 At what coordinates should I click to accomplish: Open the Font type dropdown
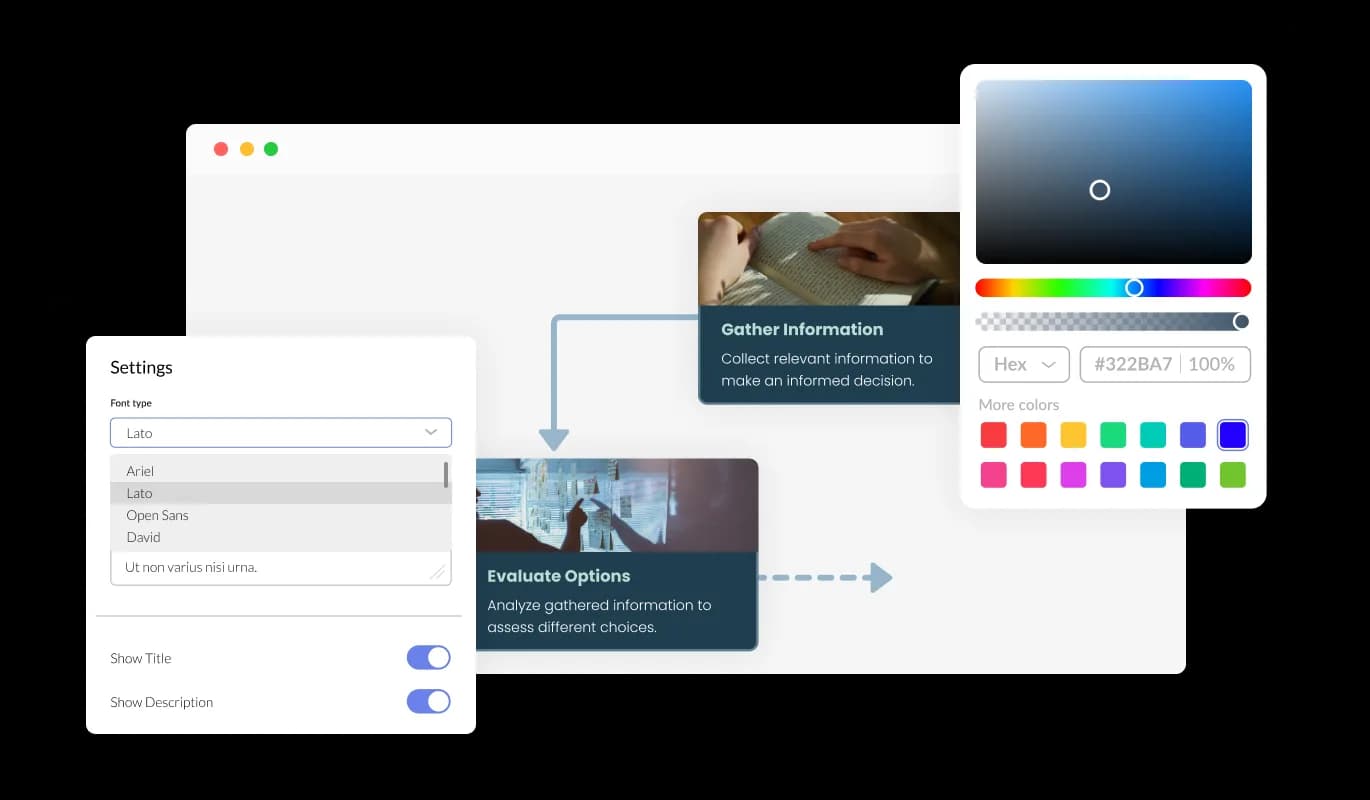click(280, 433)
